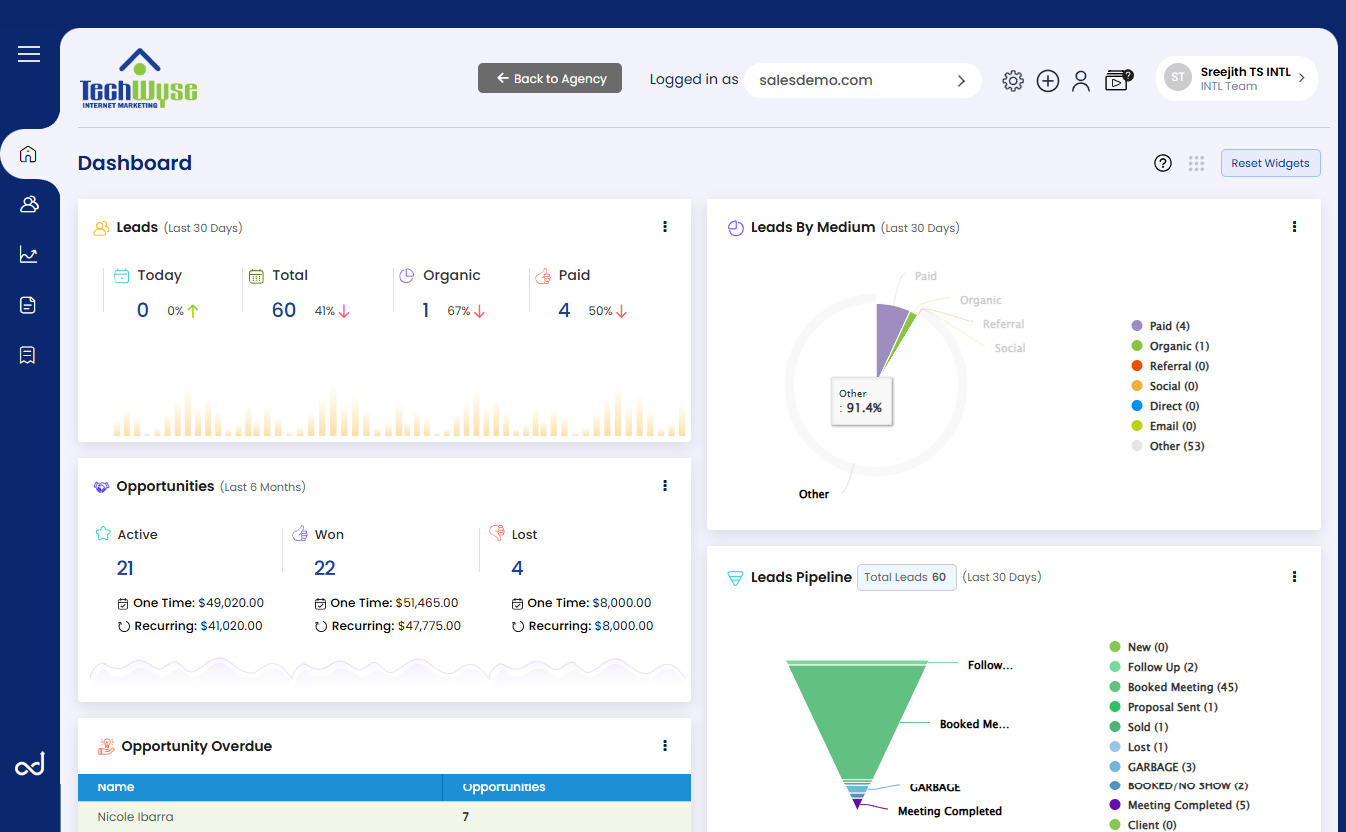This screenshot has height=832, width=1346.
Task: Click the Back to Agency button
Action: click(550, 78)
